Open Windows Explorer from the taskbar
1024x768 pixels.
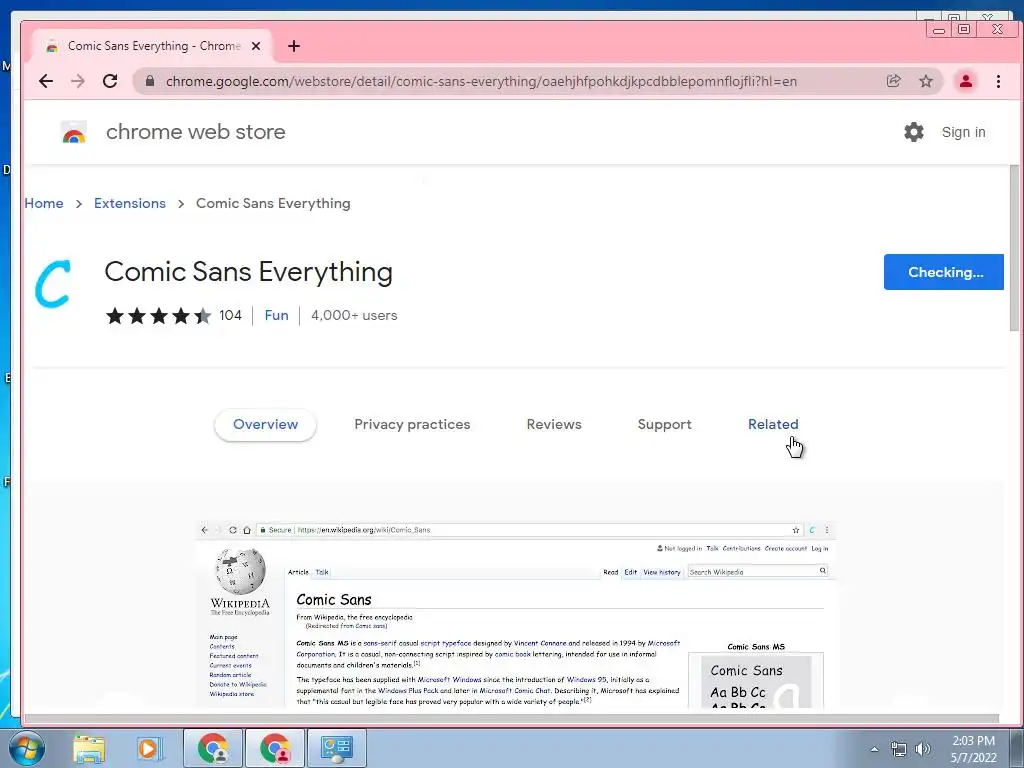pos(89,748)
